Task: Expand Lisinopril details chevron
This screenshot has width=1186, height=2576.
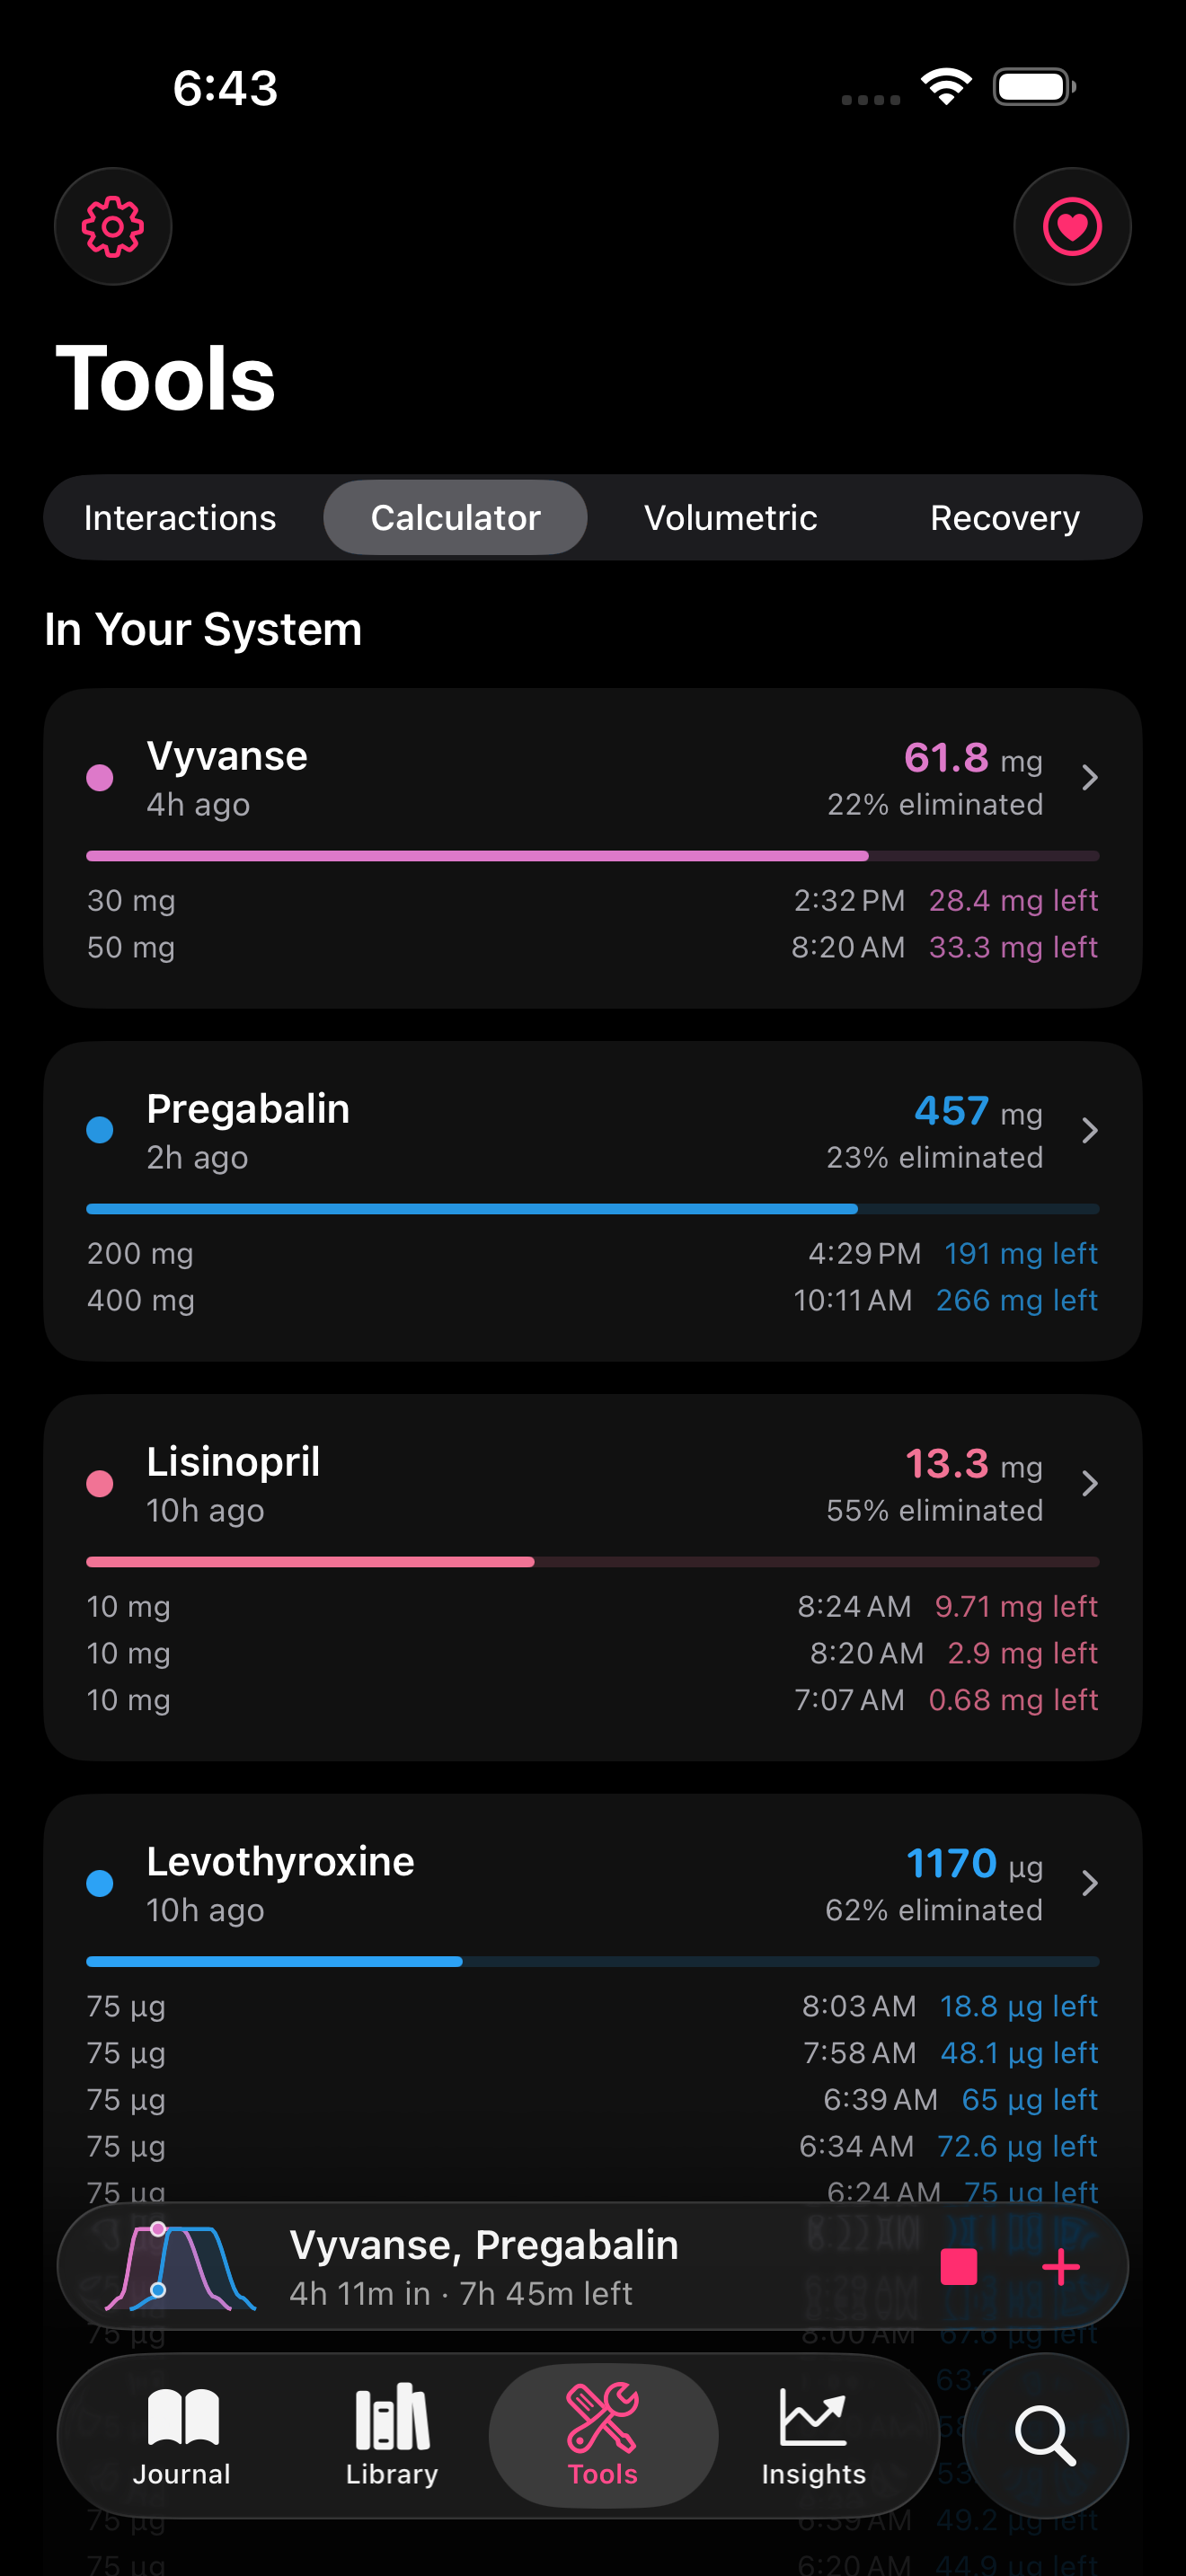Action: (1090, 1484)
